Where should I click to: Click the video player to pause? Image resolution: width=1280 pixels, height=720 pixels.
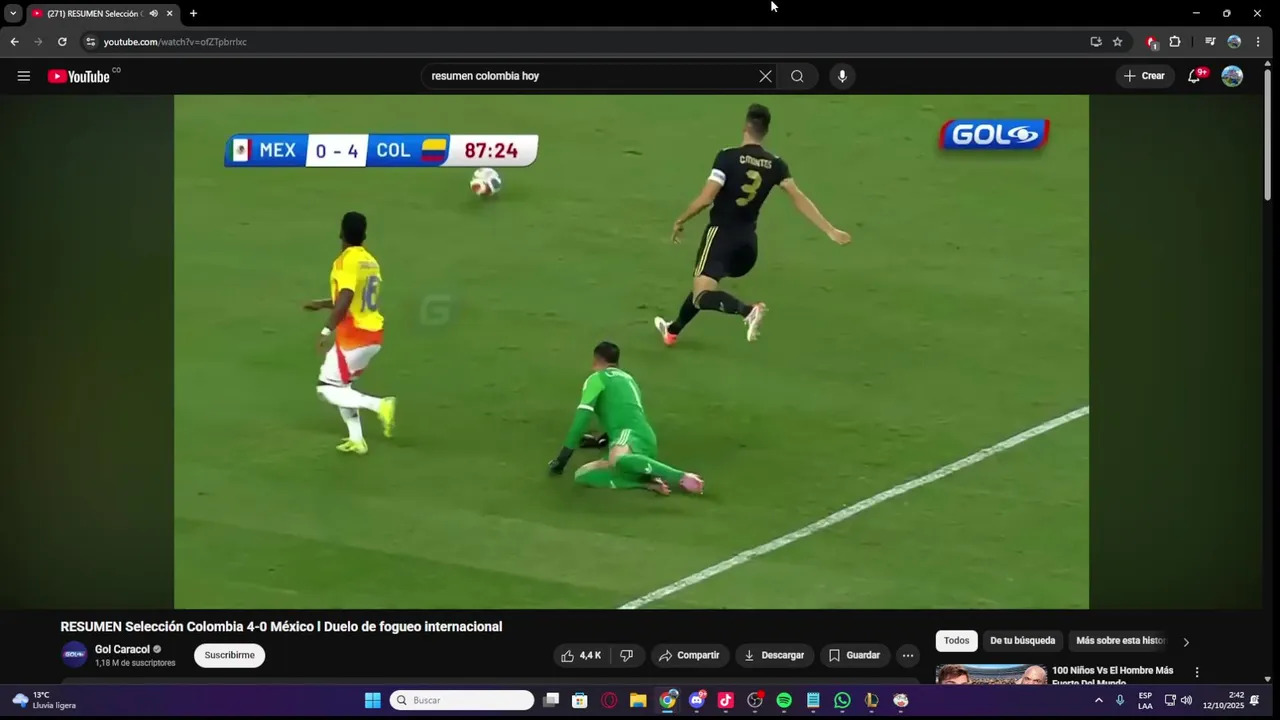[631, 351]
